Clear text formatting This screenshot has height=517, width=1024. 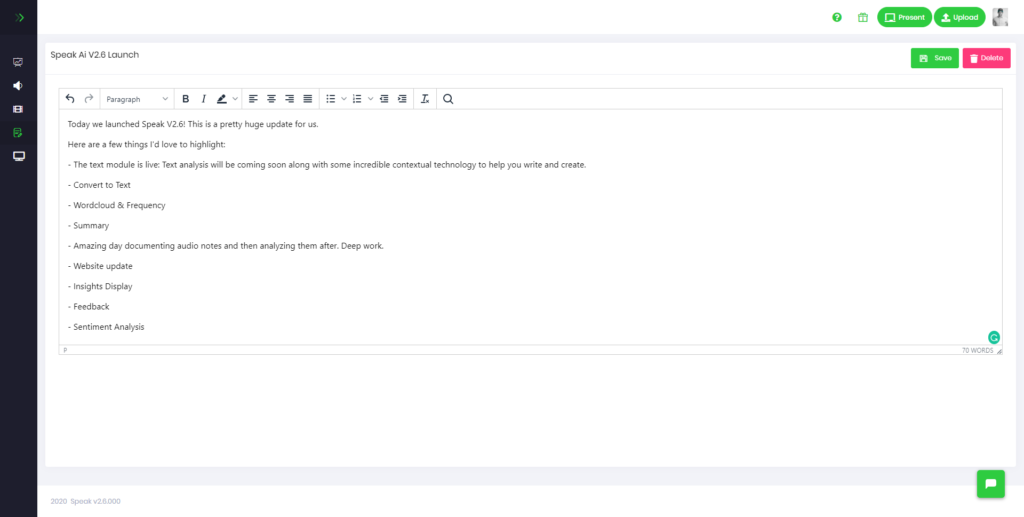pos(425,99)
